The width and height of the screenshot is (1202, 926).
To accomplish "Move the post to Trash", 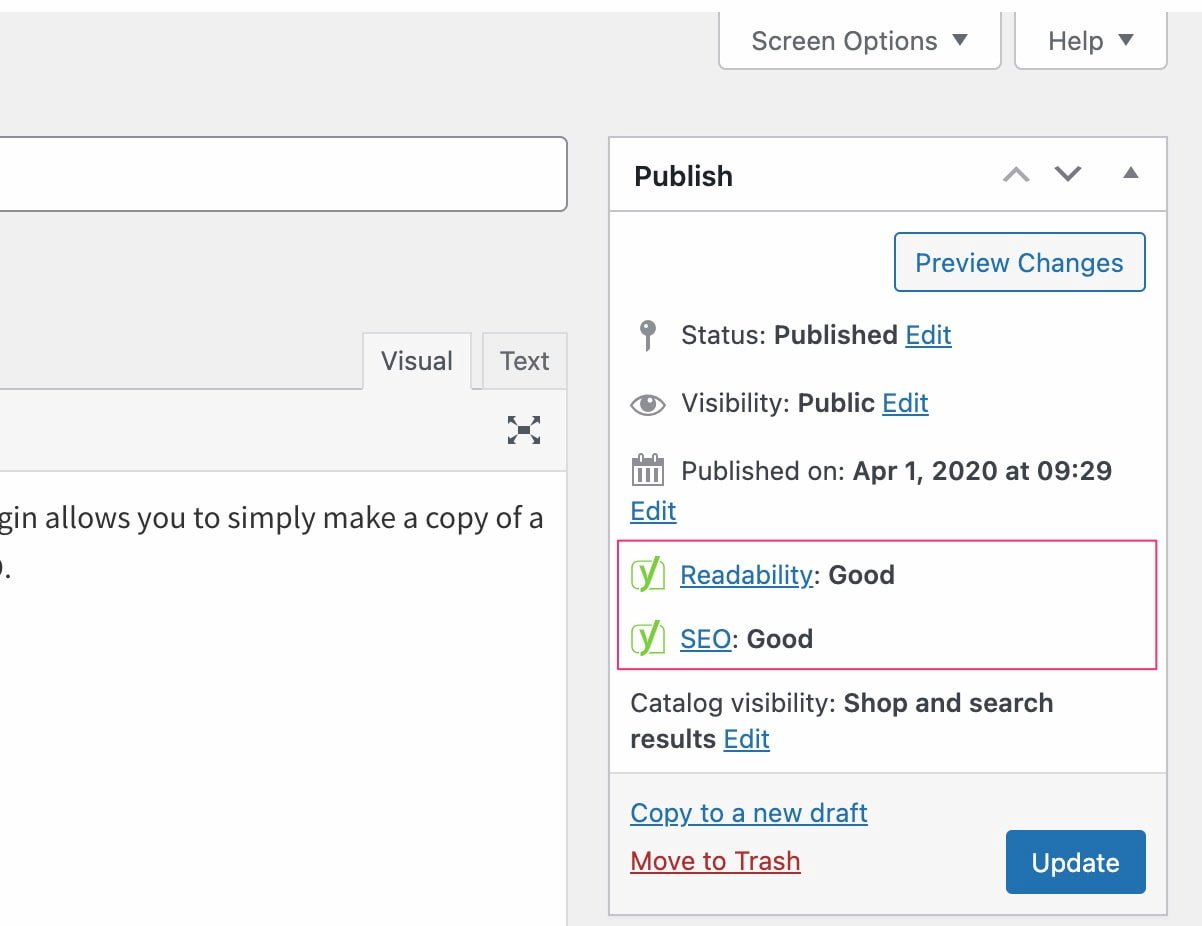I will point(715,861).
